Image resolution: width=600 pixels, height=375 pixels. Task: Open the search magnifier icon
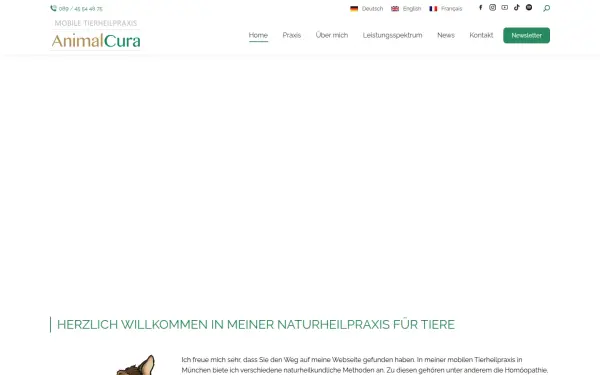tap(547, 8)
